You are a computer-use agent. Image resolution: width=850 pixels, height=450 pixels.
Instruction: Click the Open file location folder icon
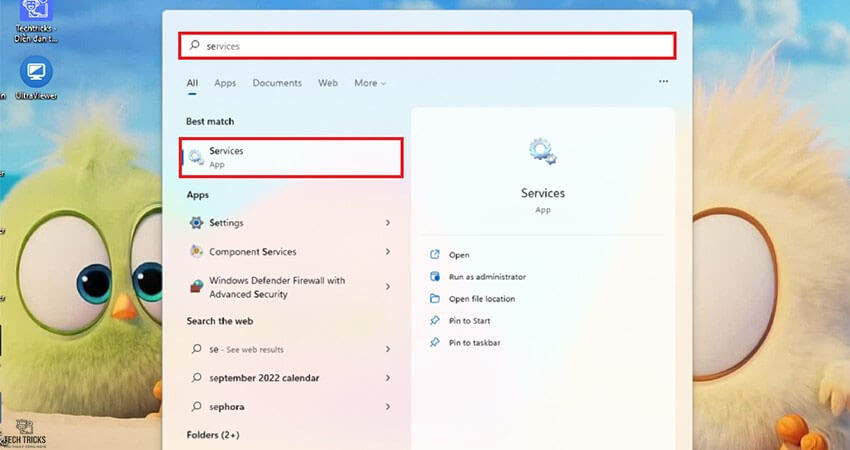[435, 299]
